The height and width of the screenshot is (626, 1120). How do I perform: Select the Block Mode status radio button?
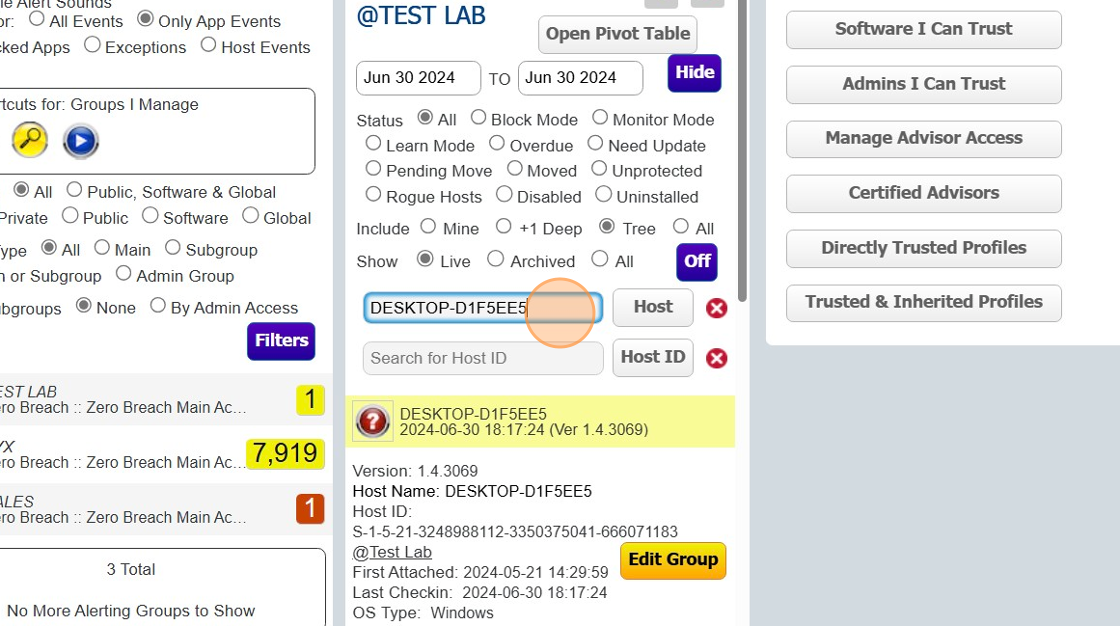tap(479, 118)
